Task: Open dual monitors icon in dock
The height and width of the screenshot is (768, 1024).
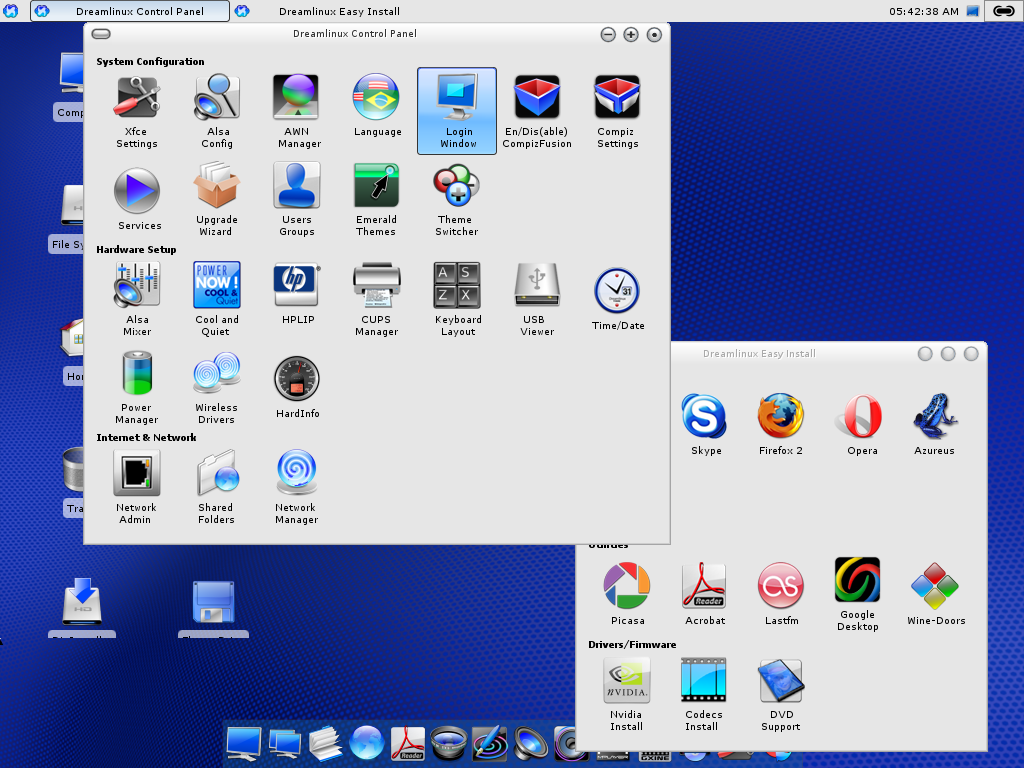Action: click(x=285, y=744)
